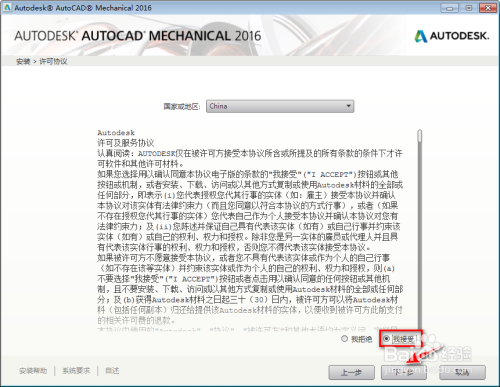Click the Autodesk logo in the header

pos(452,36)
